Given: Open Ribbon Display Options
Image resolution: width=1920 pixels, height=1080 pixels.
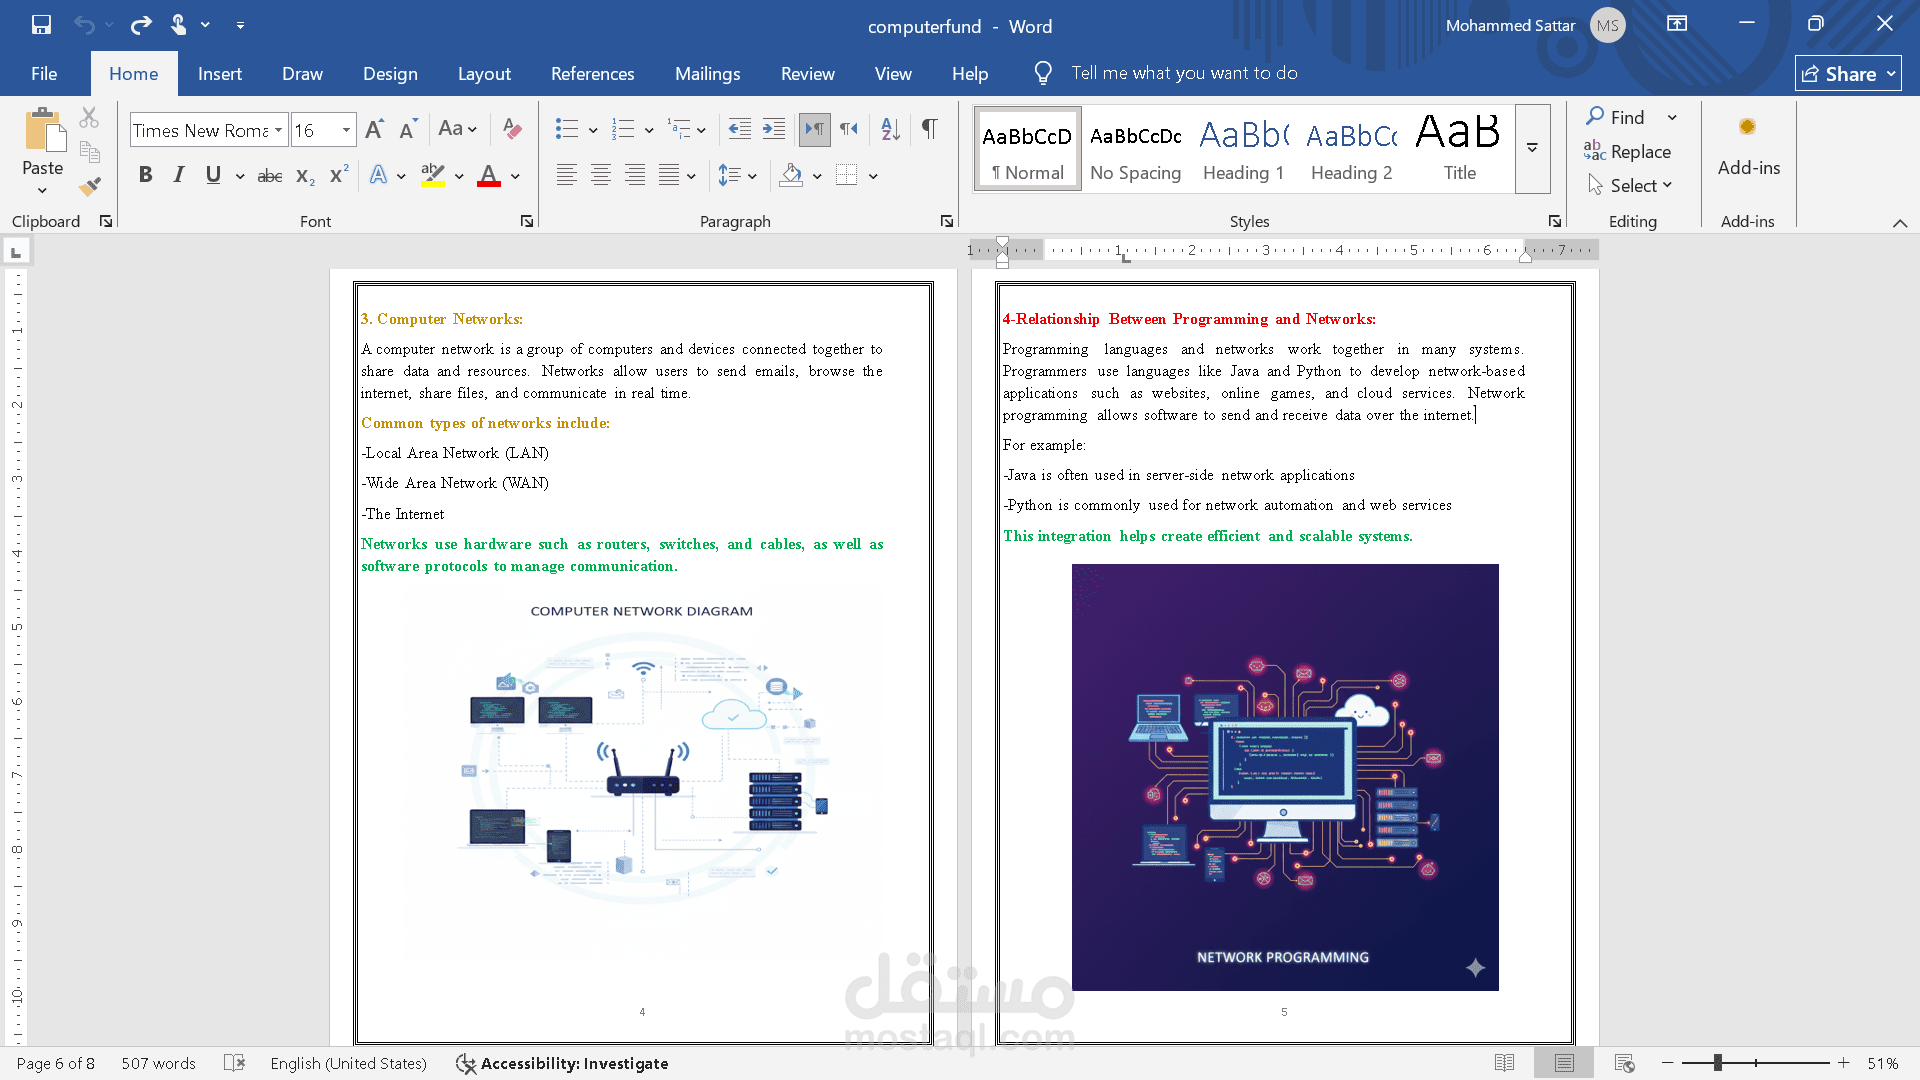Looking at the screenshot, I should [x=1677, y=24].
